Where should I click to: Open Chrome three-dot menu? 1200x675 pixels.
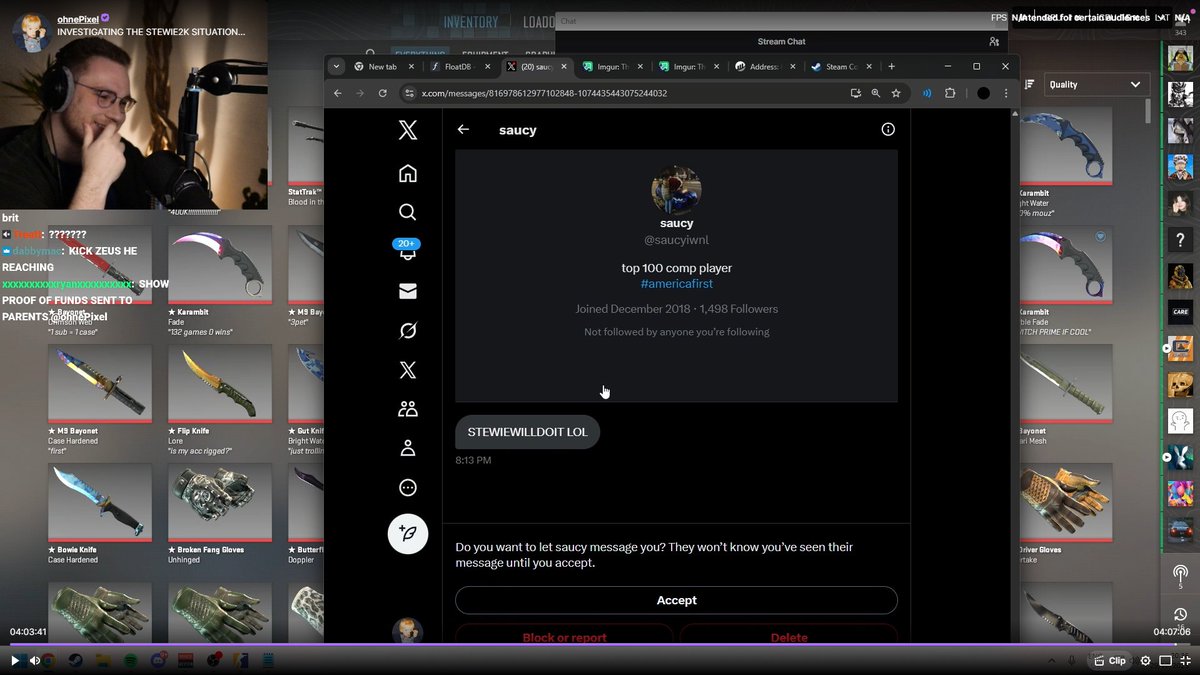[x=1005, y=93]
